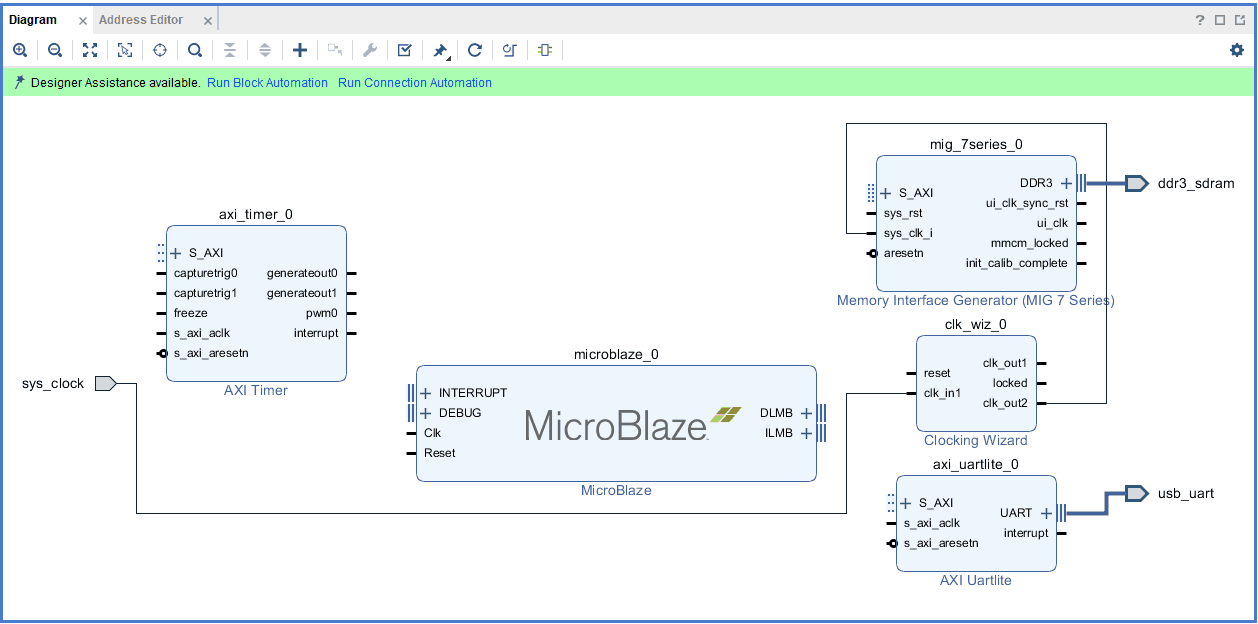
Task: Click the Run Block Automation link
Action: click(267, 83)
